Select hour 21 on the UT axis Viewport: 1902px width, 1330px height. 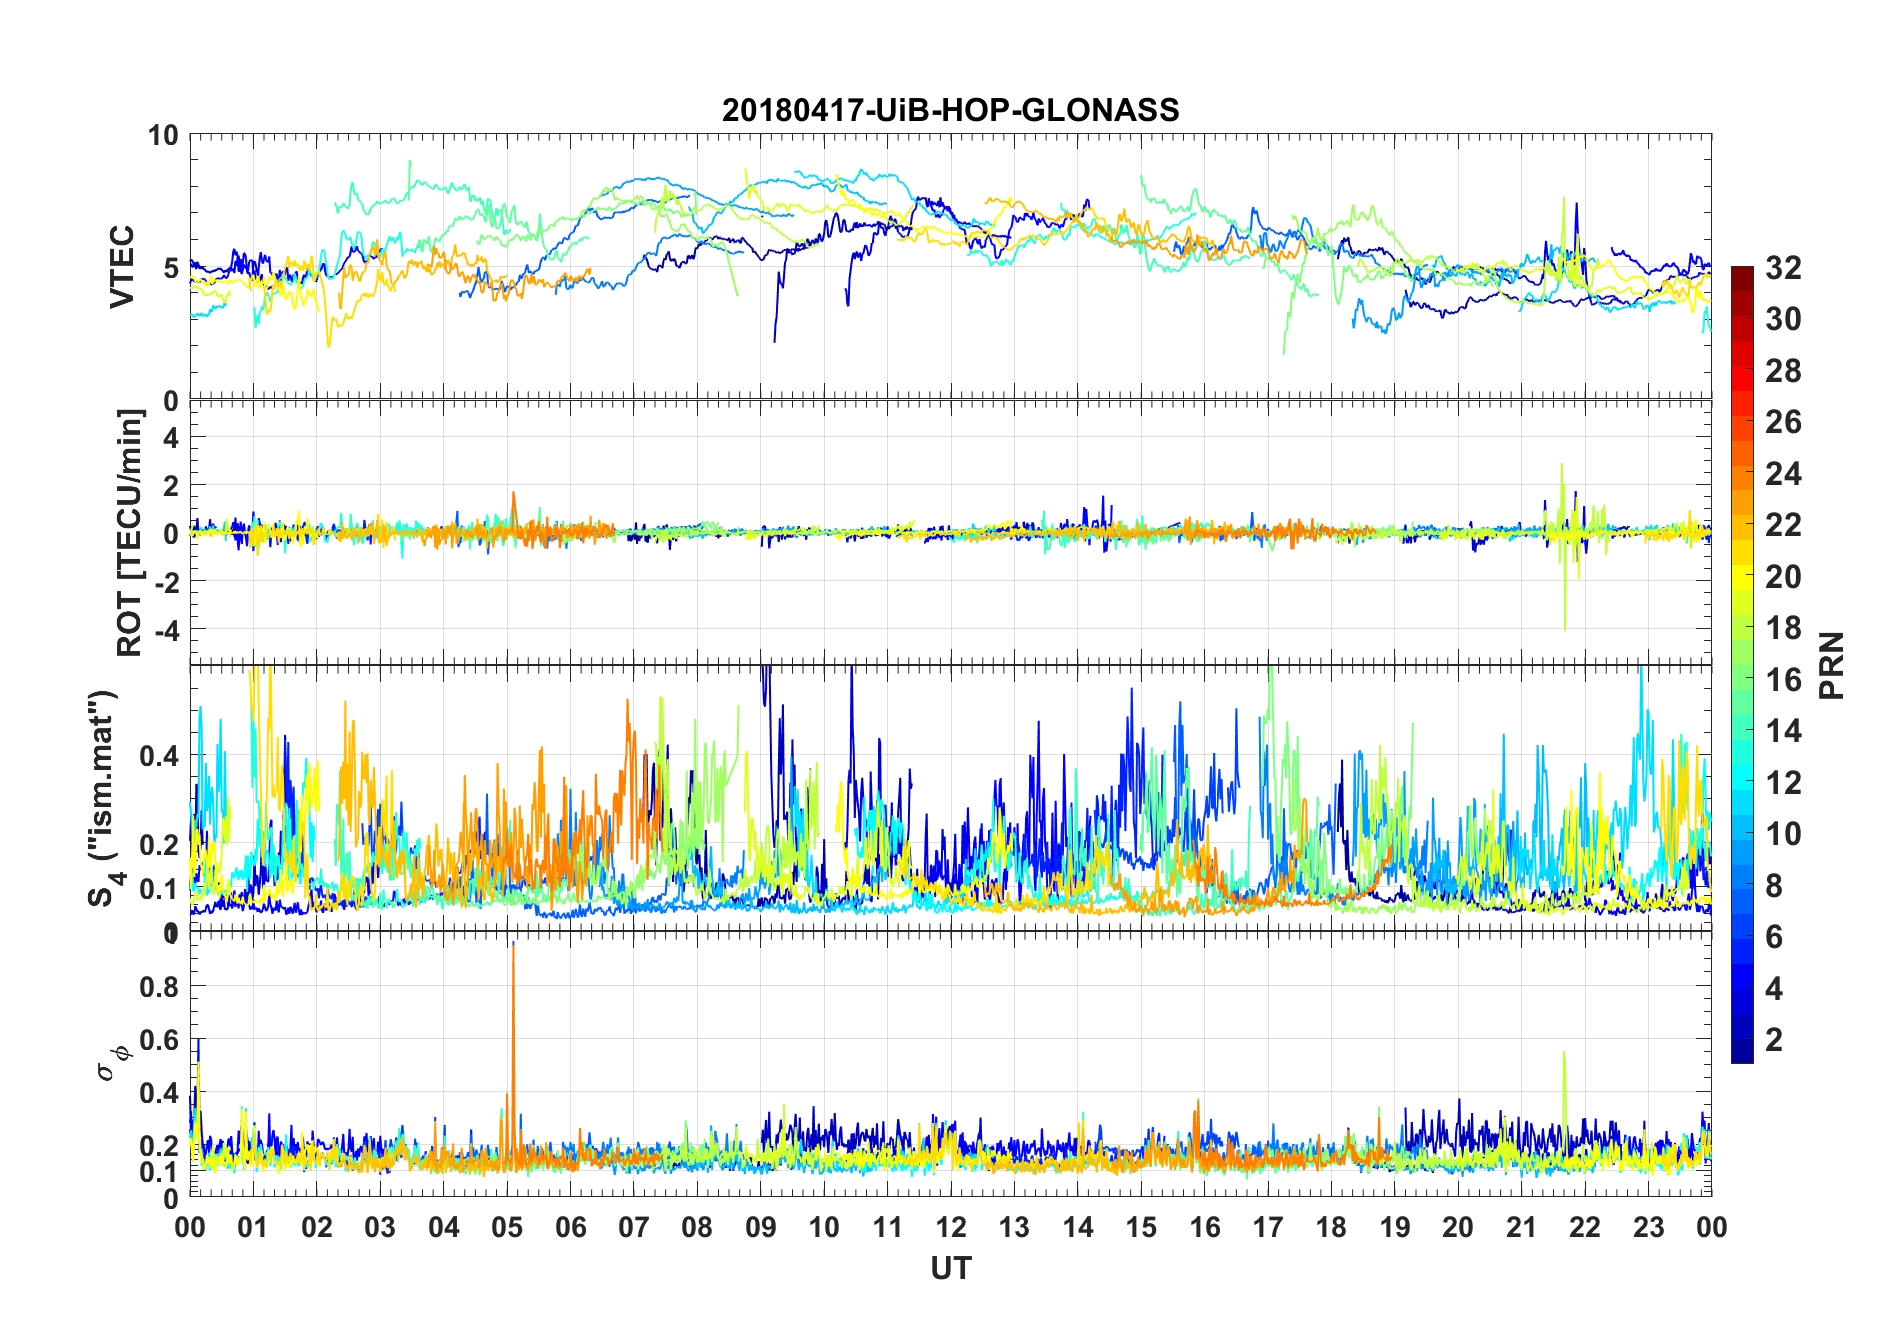[1521, 1227]
